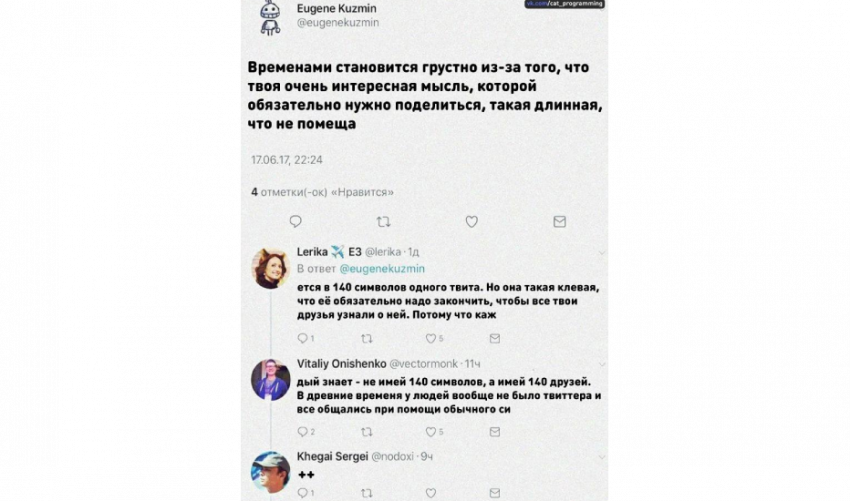Send main tweet via direct message
850x501 pixels.
[559, 221]
